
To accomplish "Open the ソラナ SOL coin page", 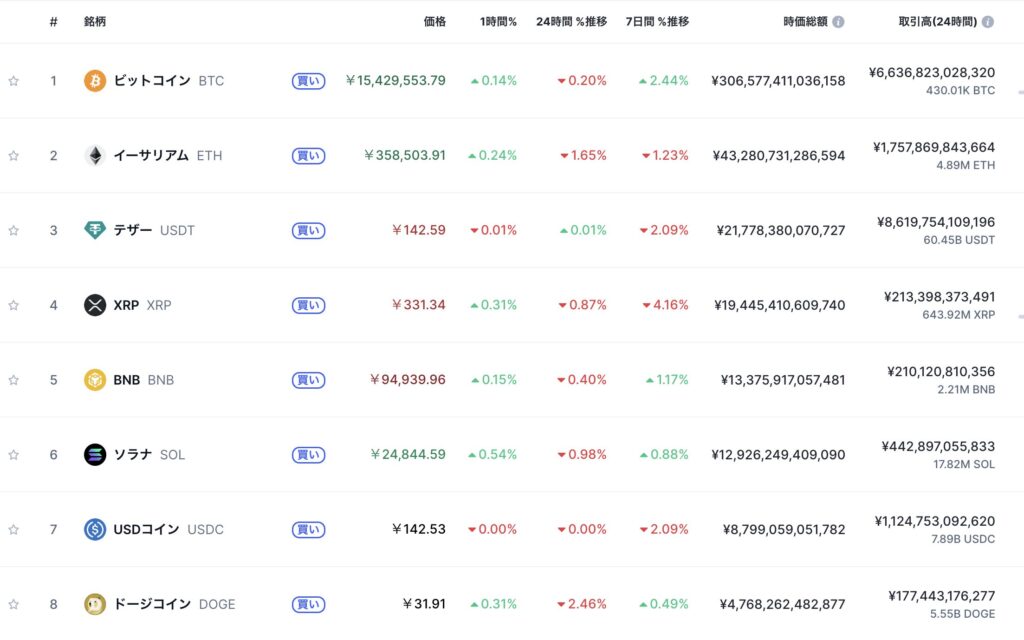I will (149, 455).
